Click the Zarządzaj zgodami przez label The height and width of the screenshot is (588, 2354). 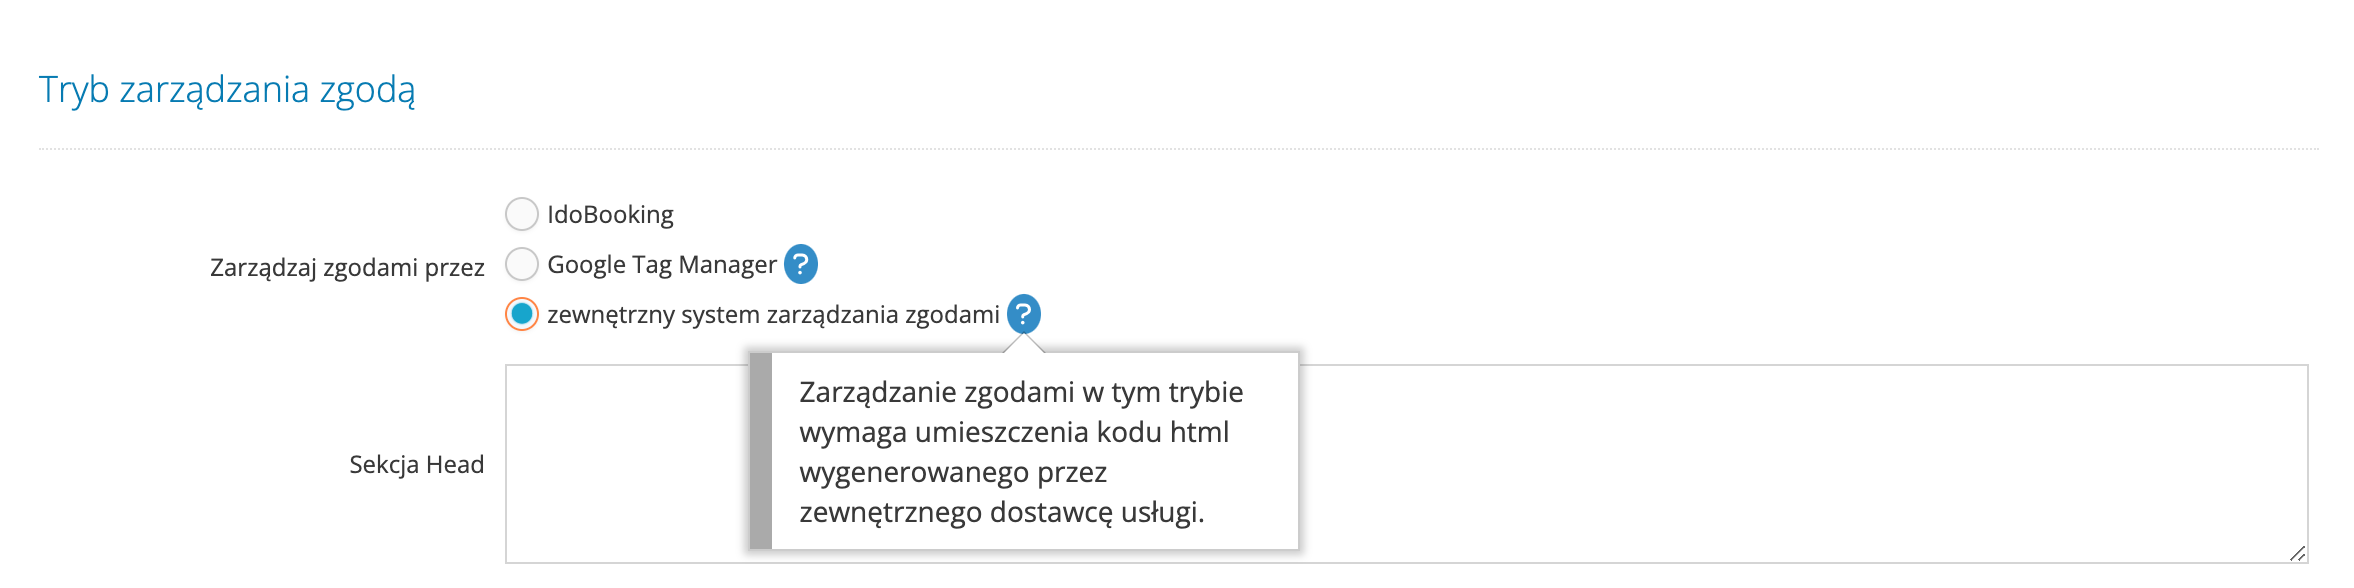pos(347,266)
